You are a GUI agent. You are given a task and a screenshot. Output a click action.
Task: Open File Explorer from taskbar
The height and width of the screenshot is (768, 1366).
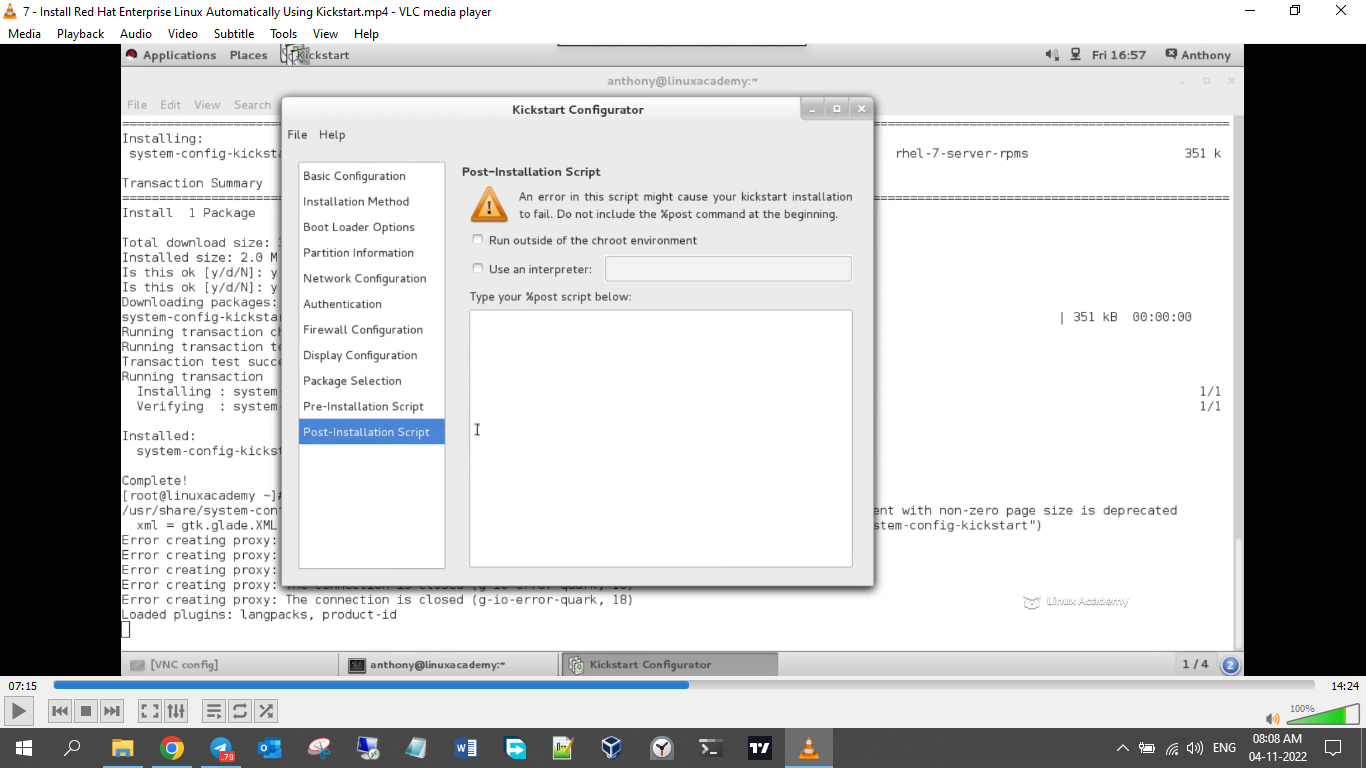pyautogui.click(x=122, y=748)
